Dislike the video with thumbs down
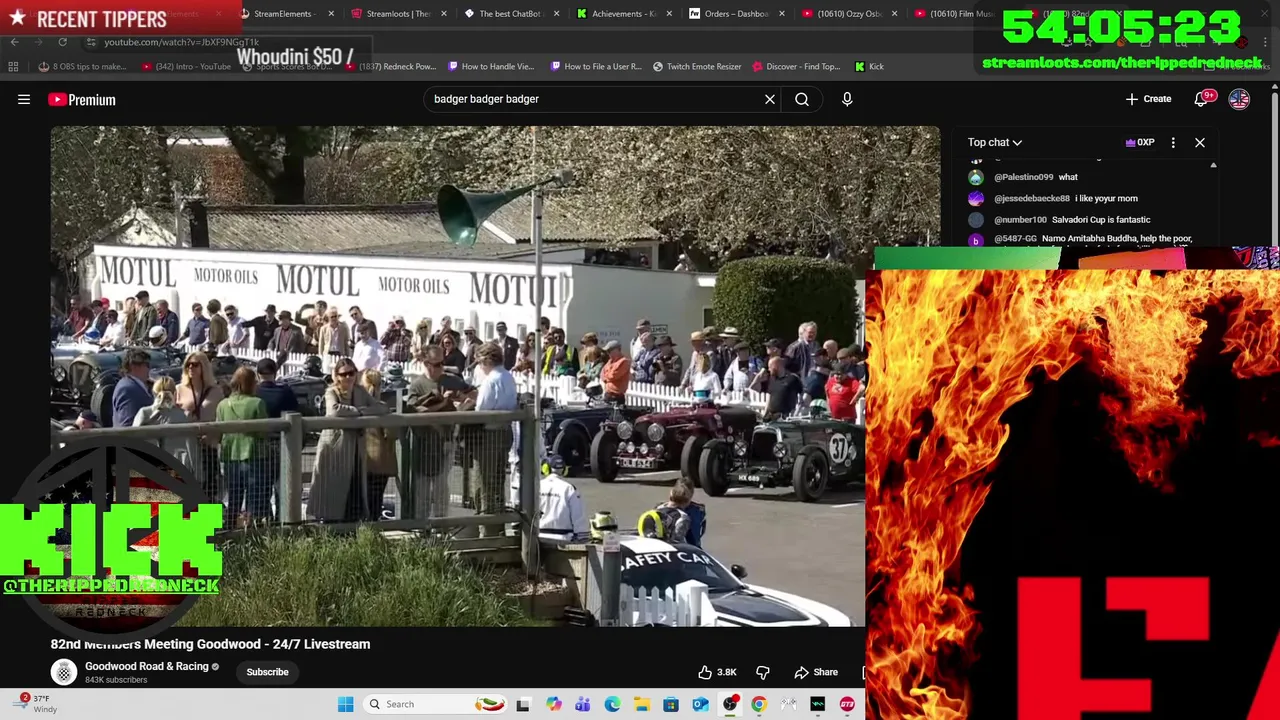1280x720 pixels. click(763, 672)
